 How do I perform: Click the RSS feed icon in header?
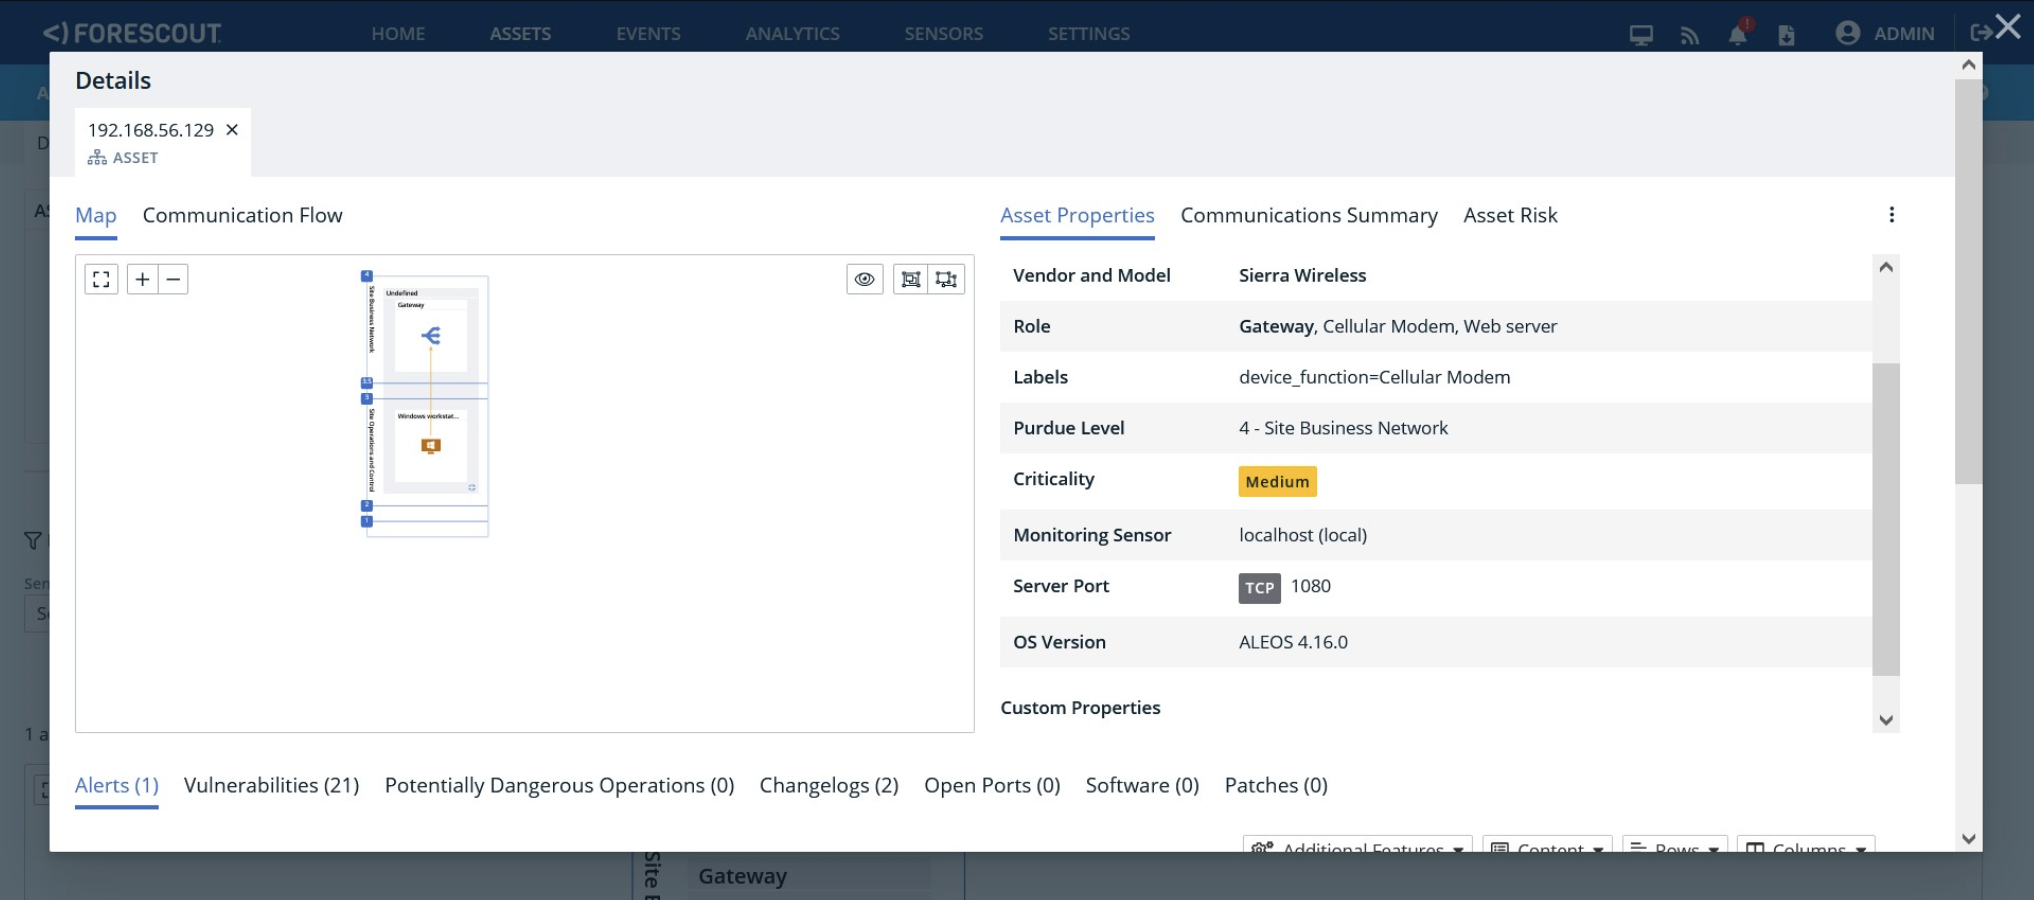click(1690, 36)
